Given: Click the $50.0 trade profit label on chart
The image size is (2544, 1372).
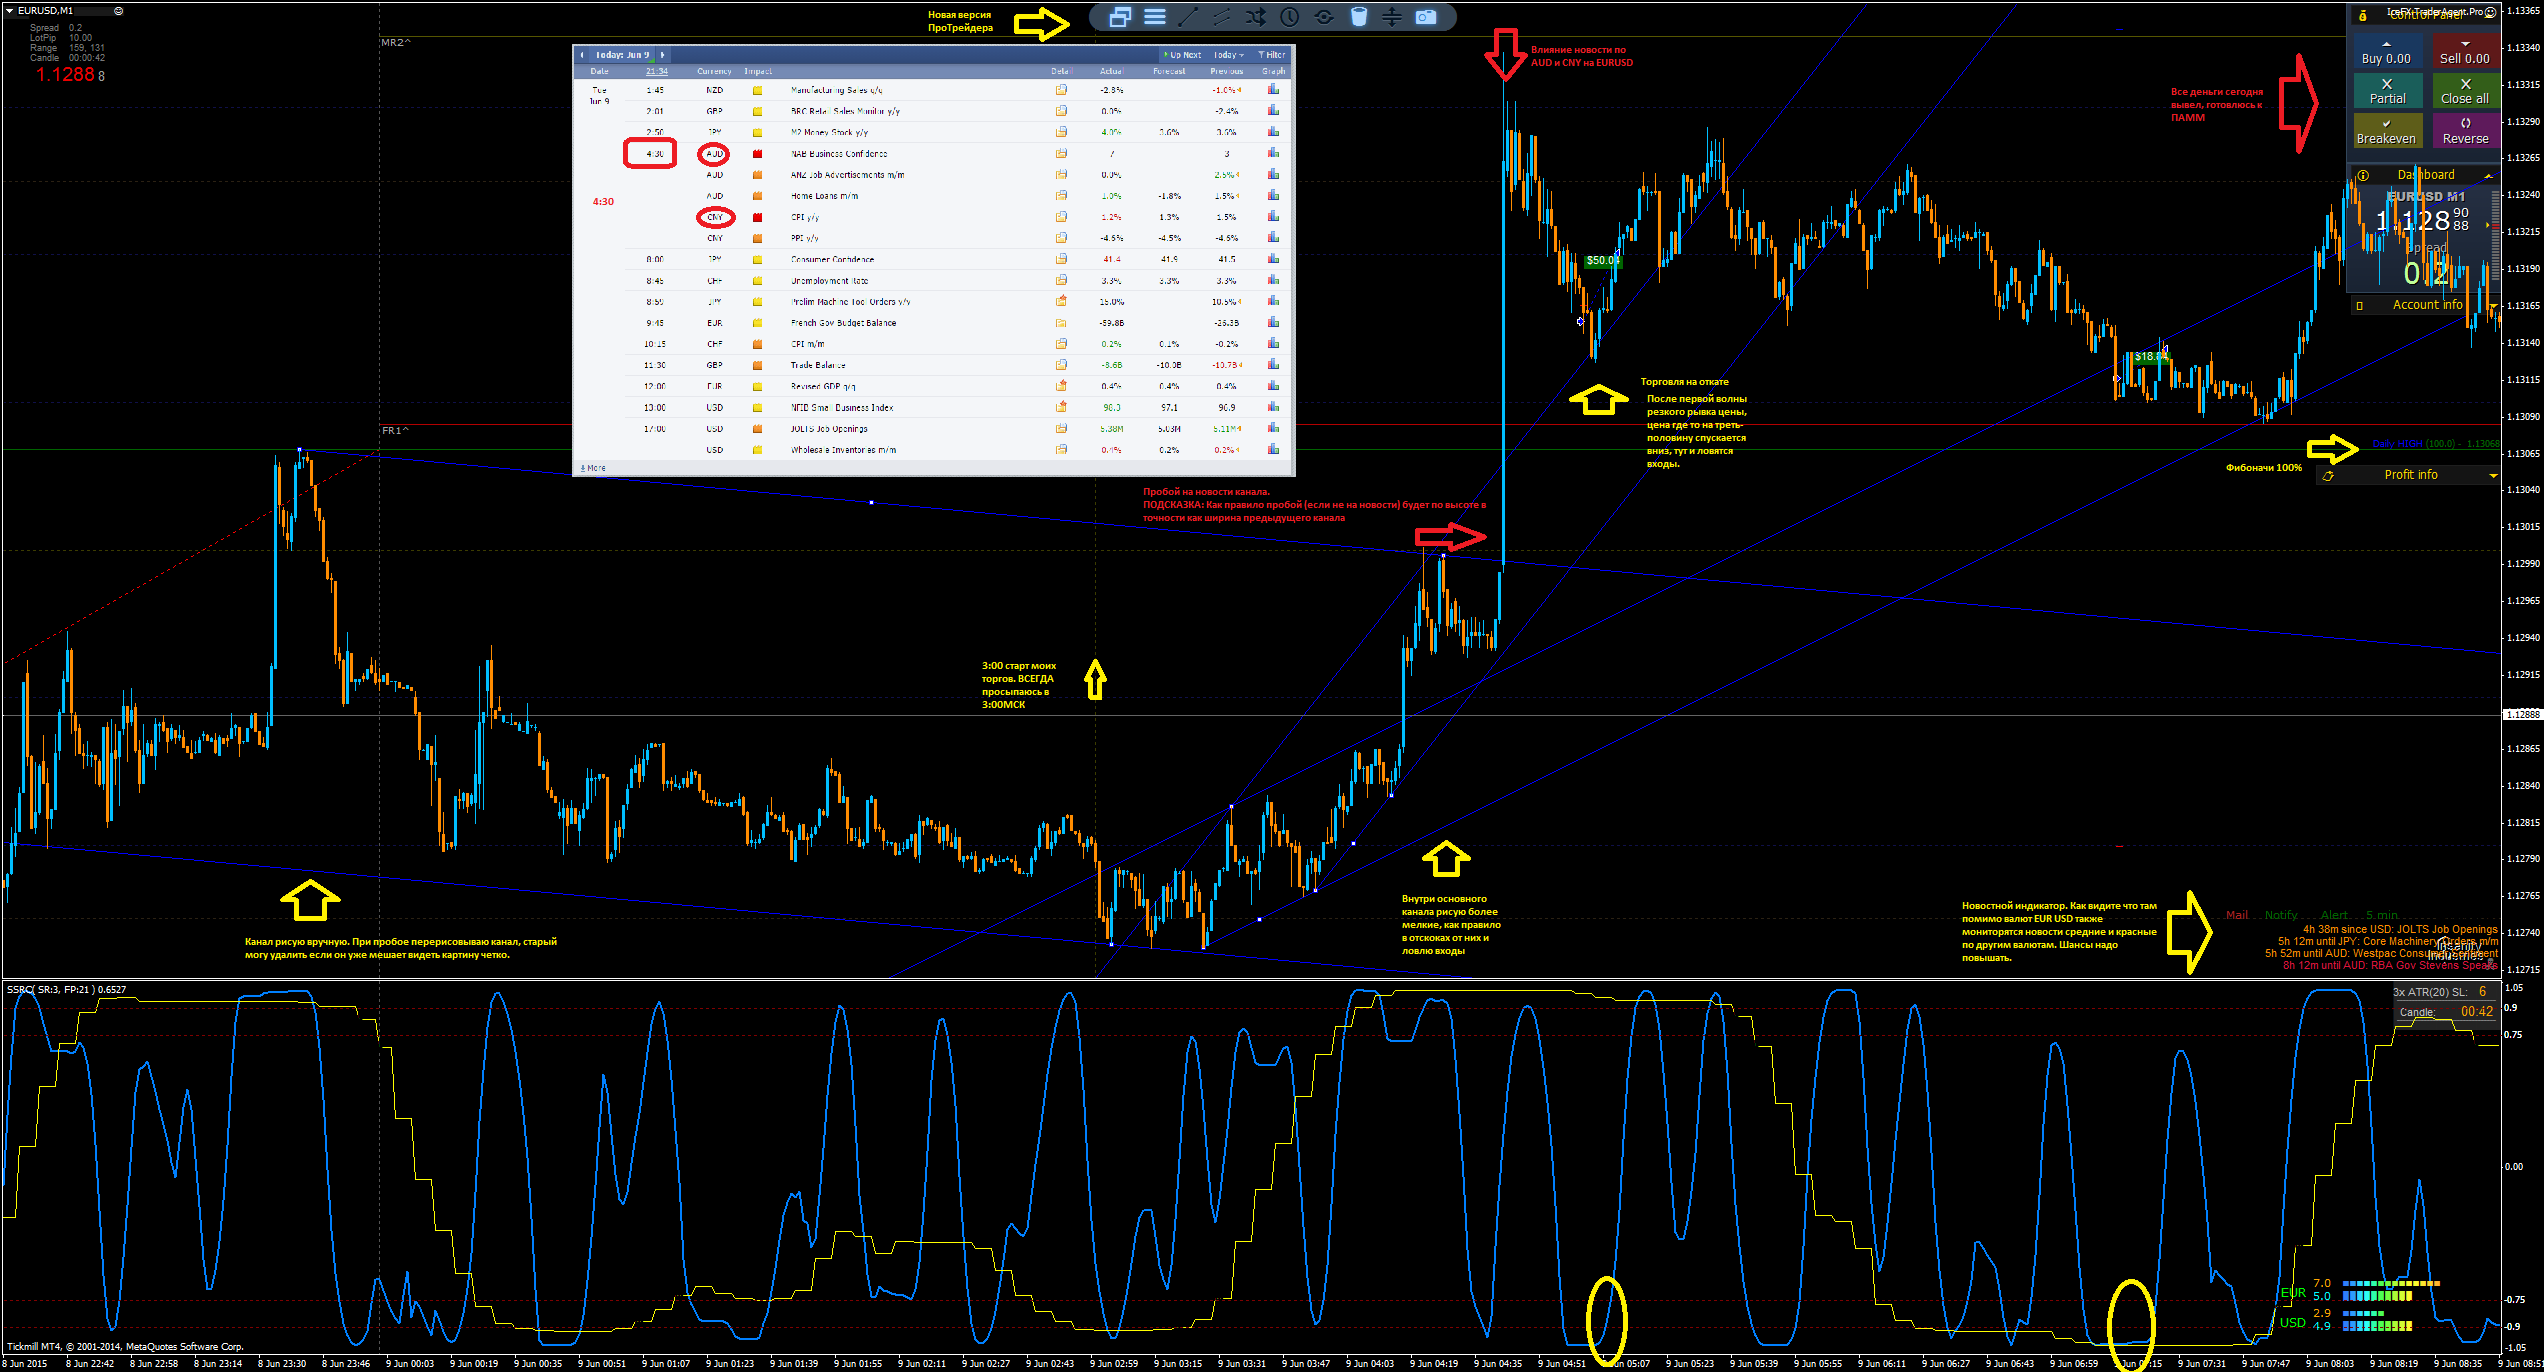Looking at the screenshot, I should click(x=1602, y=261).
